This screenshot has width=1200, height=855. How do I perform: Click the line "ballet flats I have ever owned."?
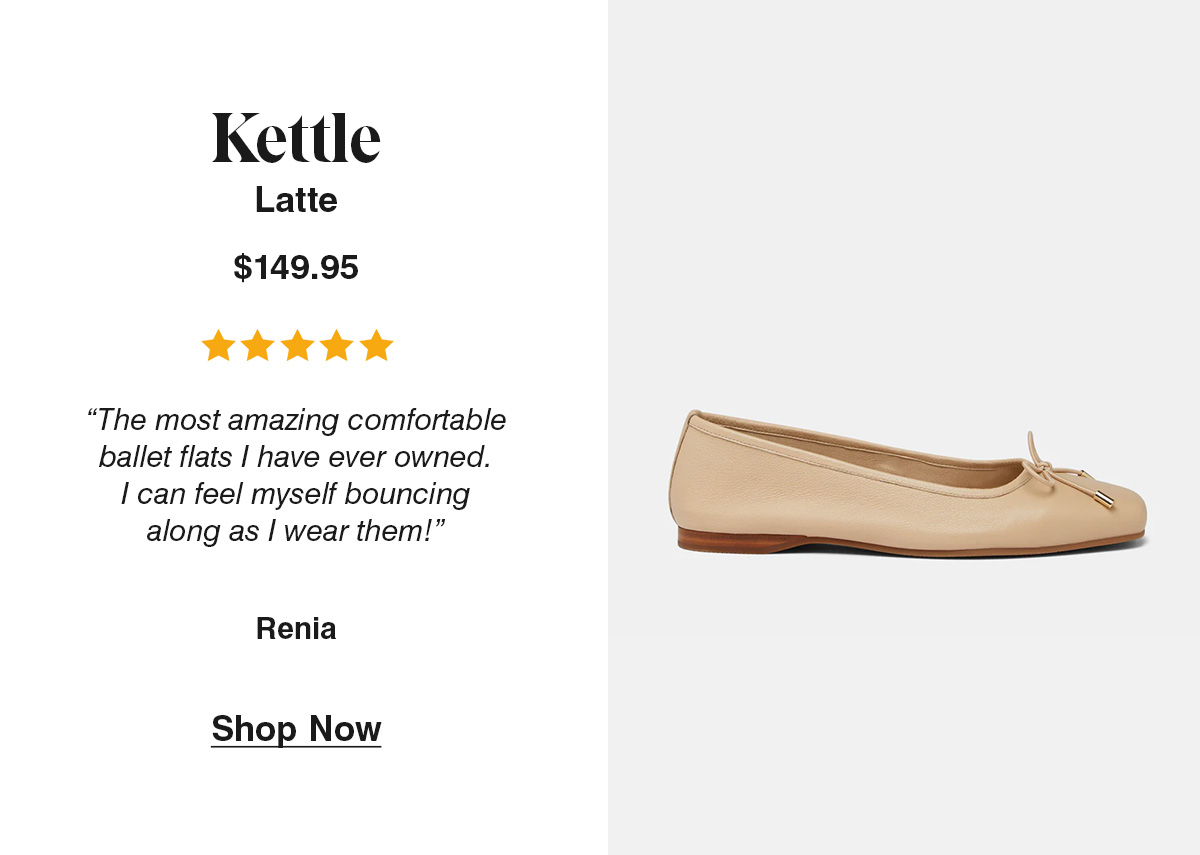[x=296, y=457]
